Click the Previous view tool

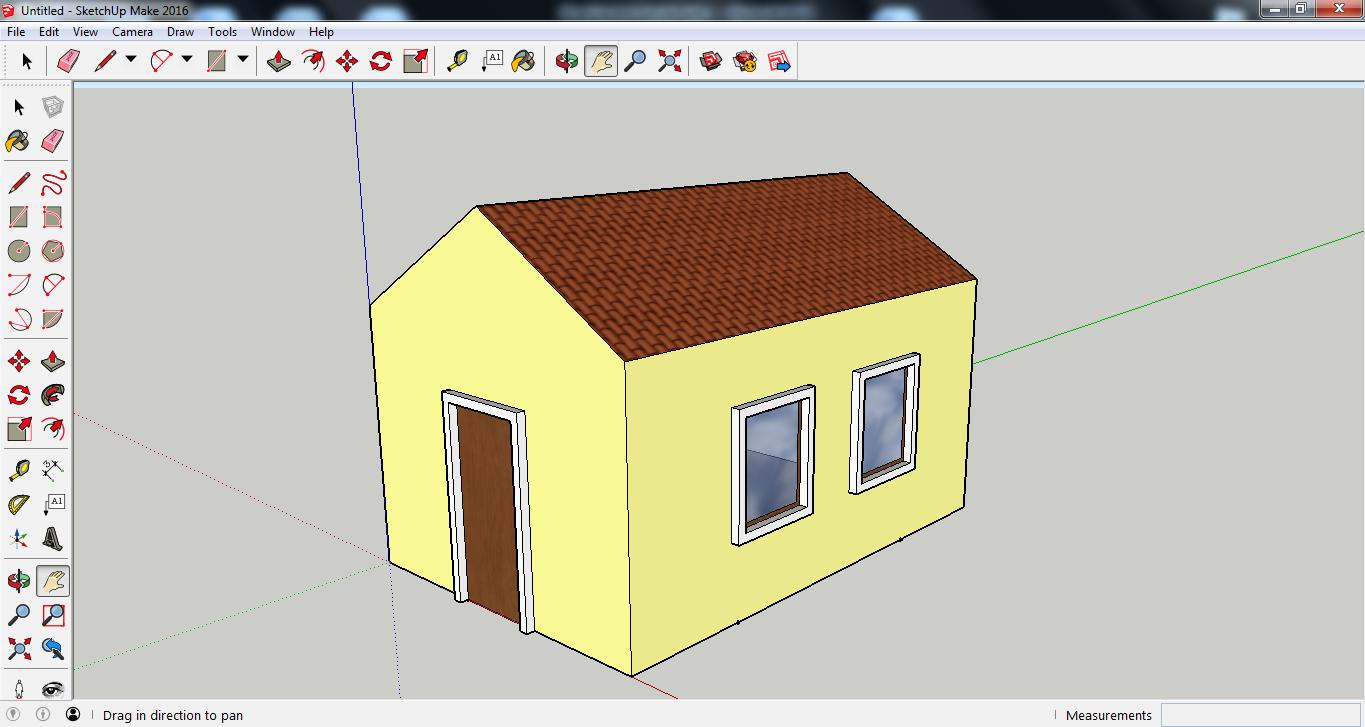click(x=53, y=649)
